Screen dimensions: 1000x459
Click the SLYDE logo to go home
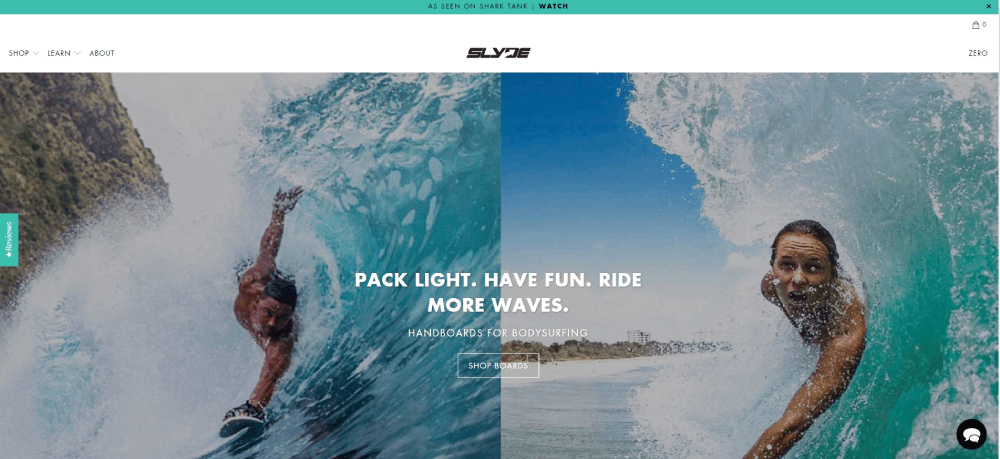click(499, 53)
